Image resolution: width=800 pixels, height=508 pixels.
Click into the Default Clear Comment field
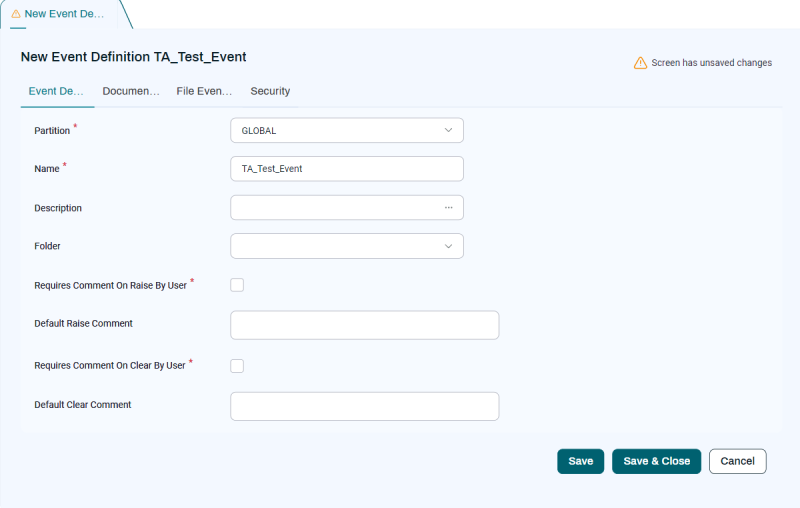(364, 406)
